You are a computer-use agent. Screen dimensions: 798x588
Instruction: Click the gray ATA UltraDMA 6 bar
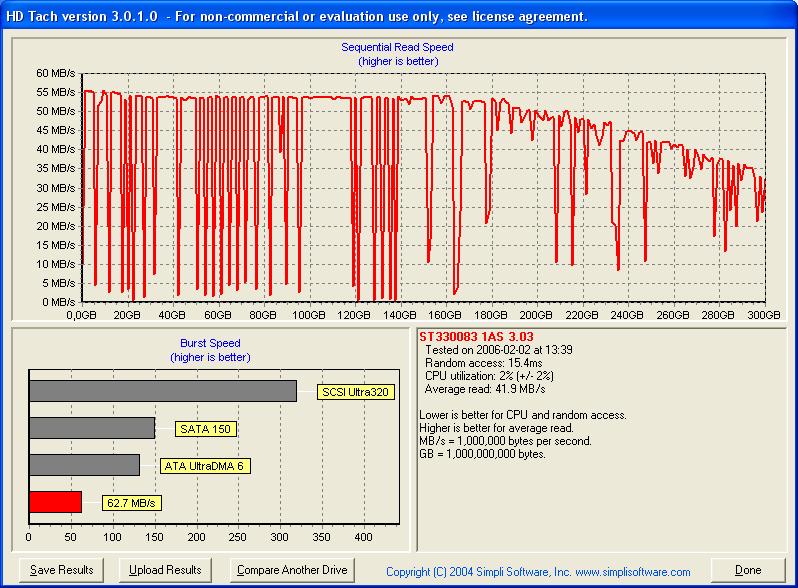click(x=84, y=465)
